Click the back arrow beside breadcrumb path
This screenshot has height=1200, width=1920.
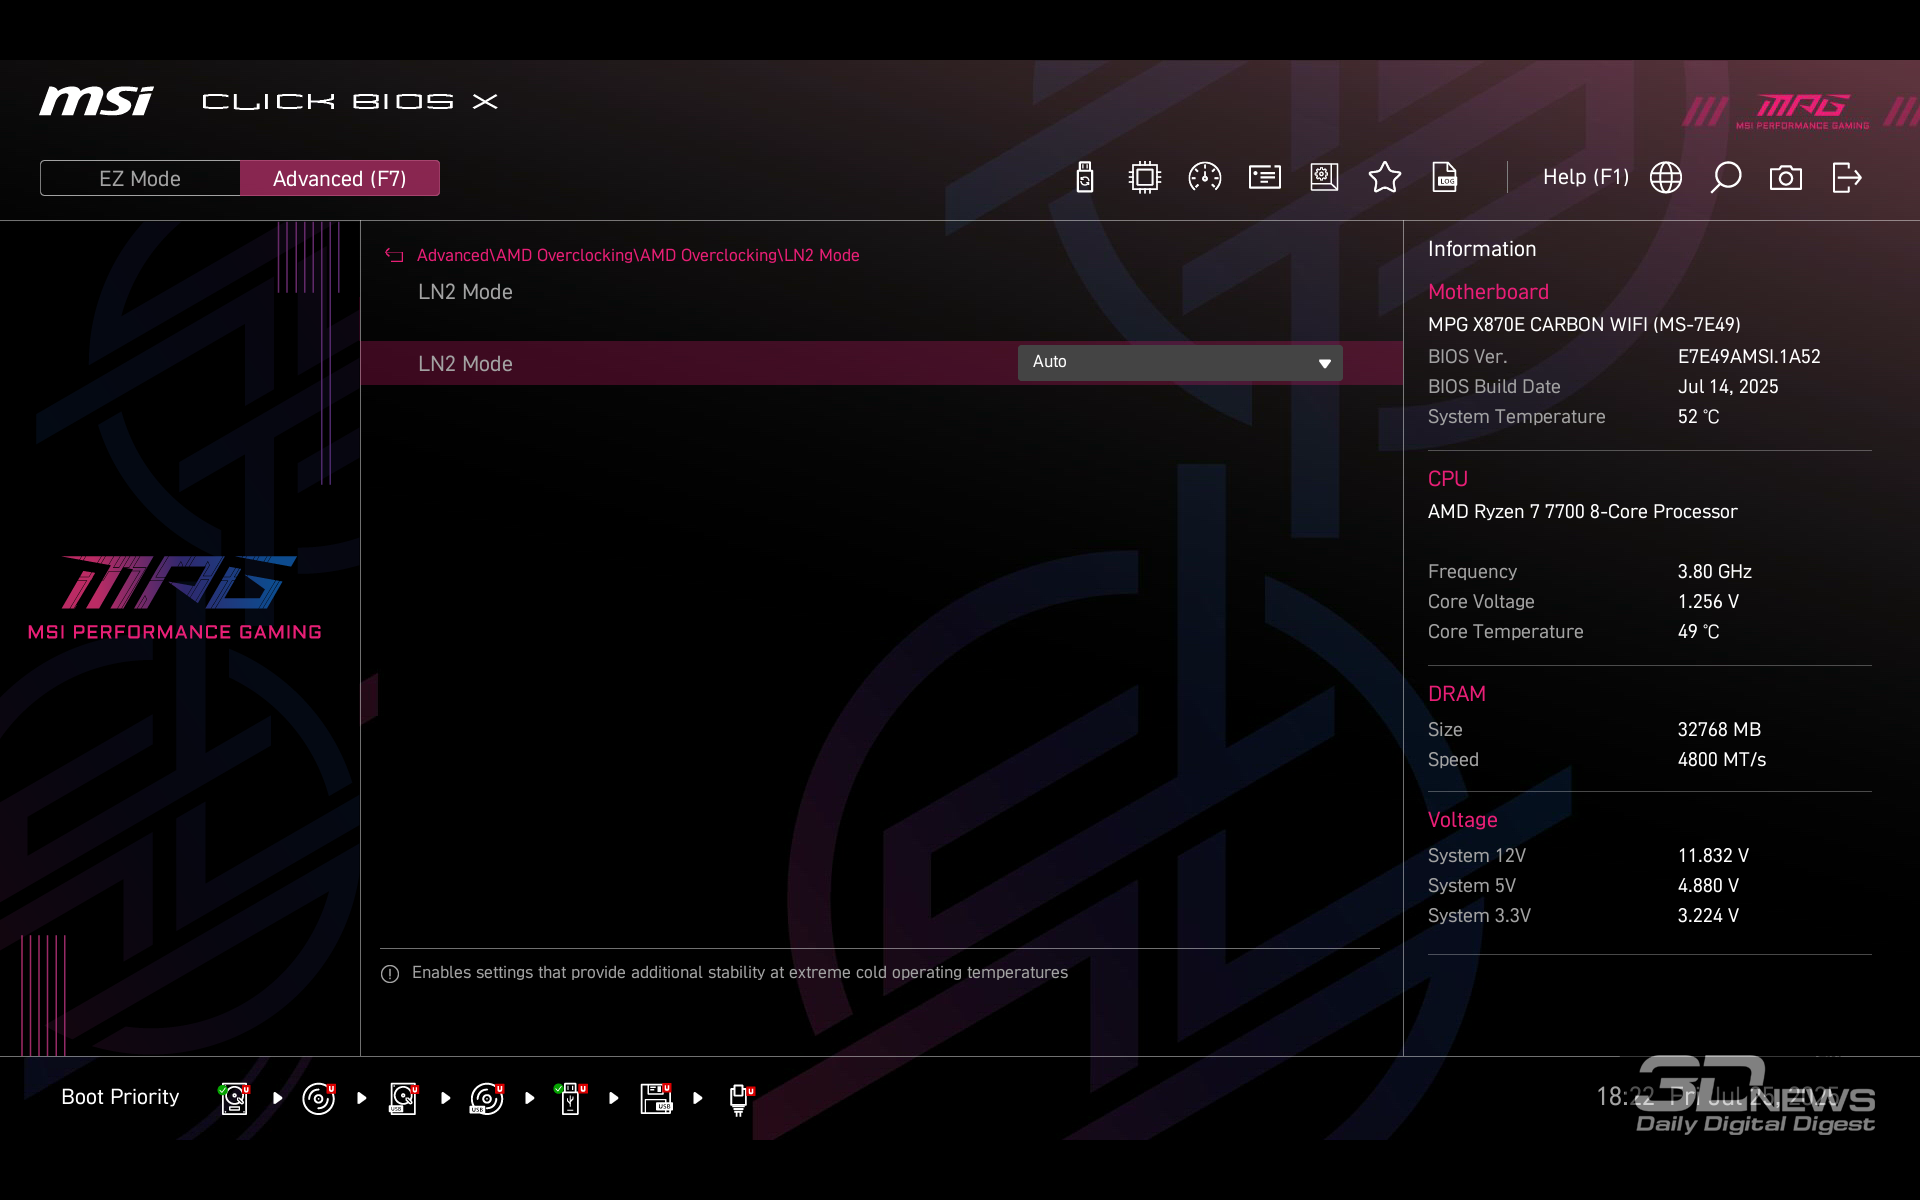click(x=394, y=256)
